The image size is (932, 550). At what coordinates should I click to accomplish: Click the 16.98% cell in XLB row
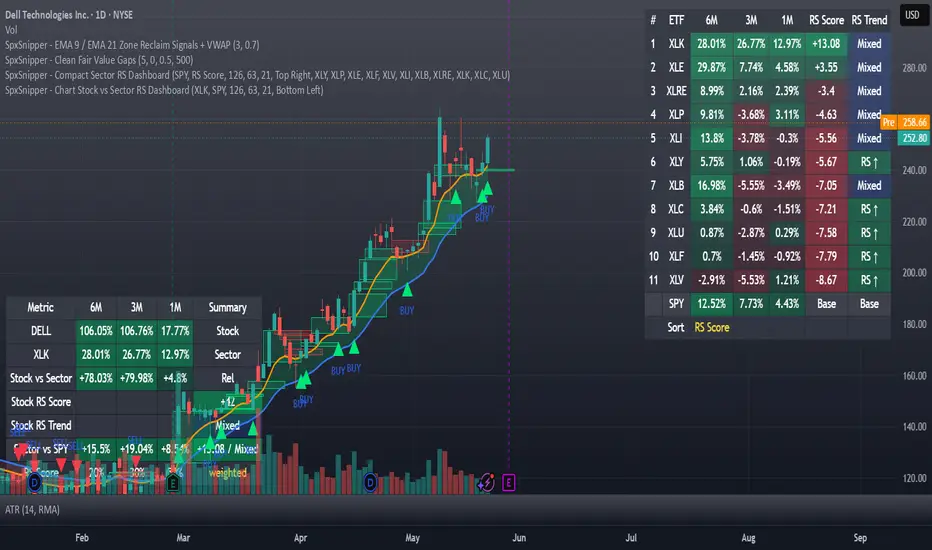pyautogui.click(x=711, y=186)
